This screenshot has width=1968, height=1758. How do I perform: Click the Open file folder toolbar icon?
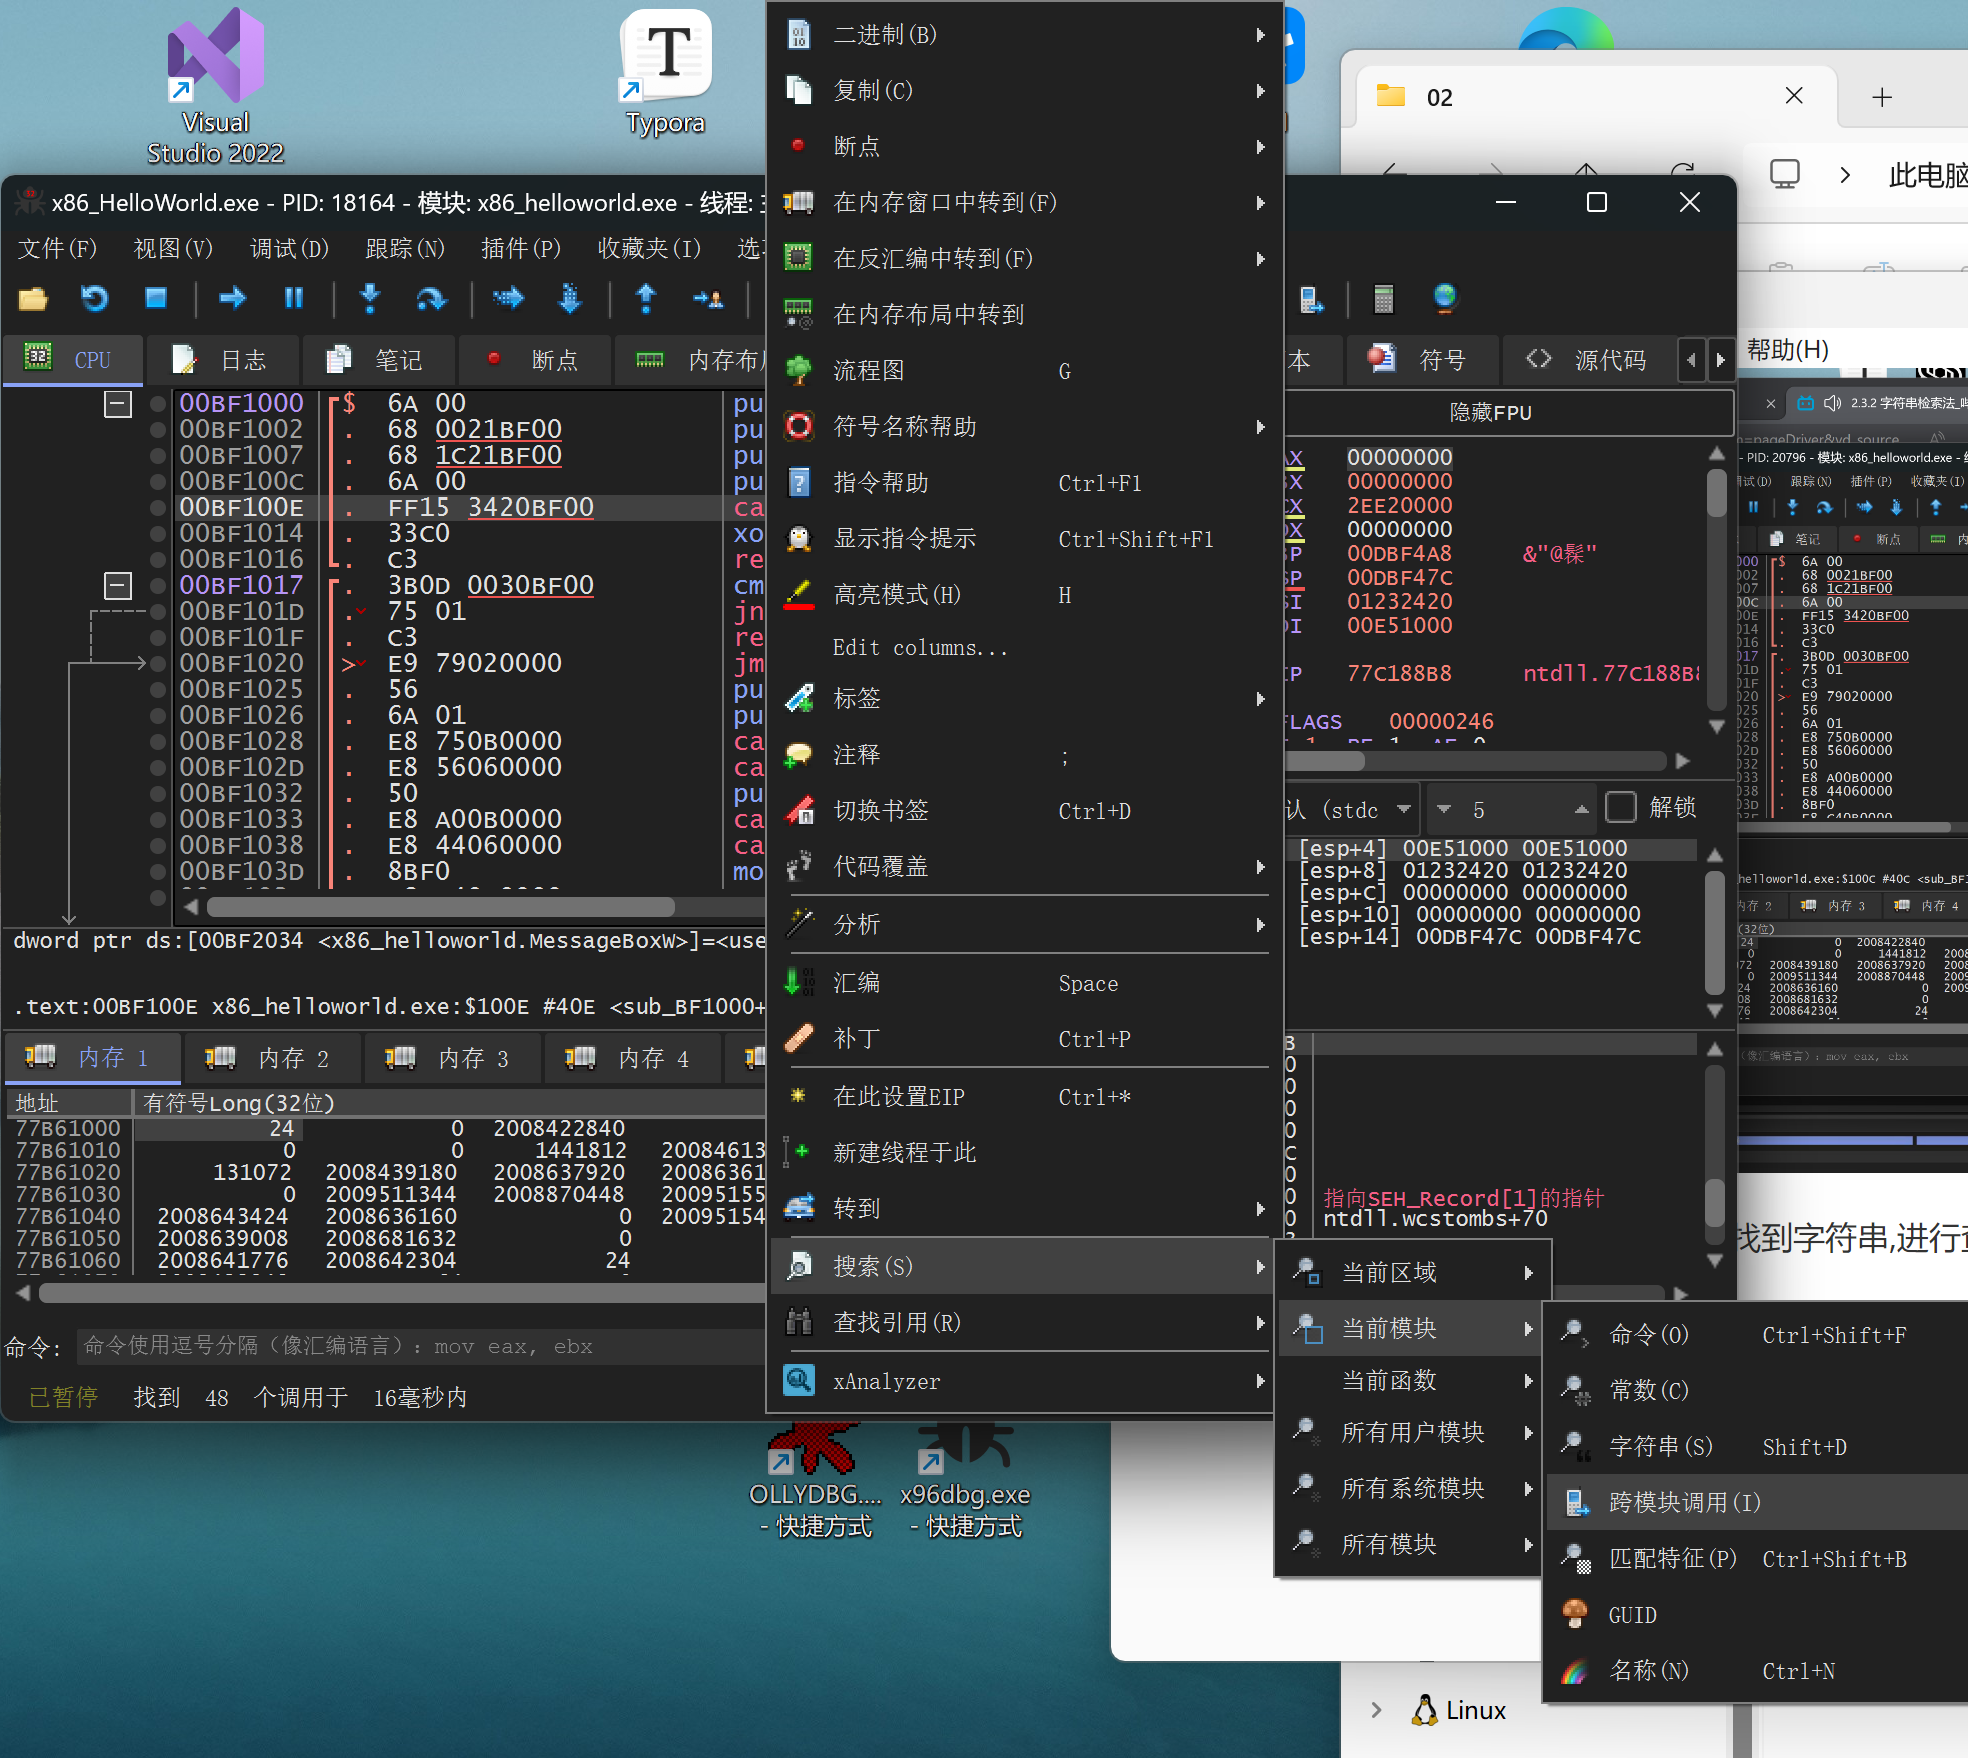click(x=33, y=298)
